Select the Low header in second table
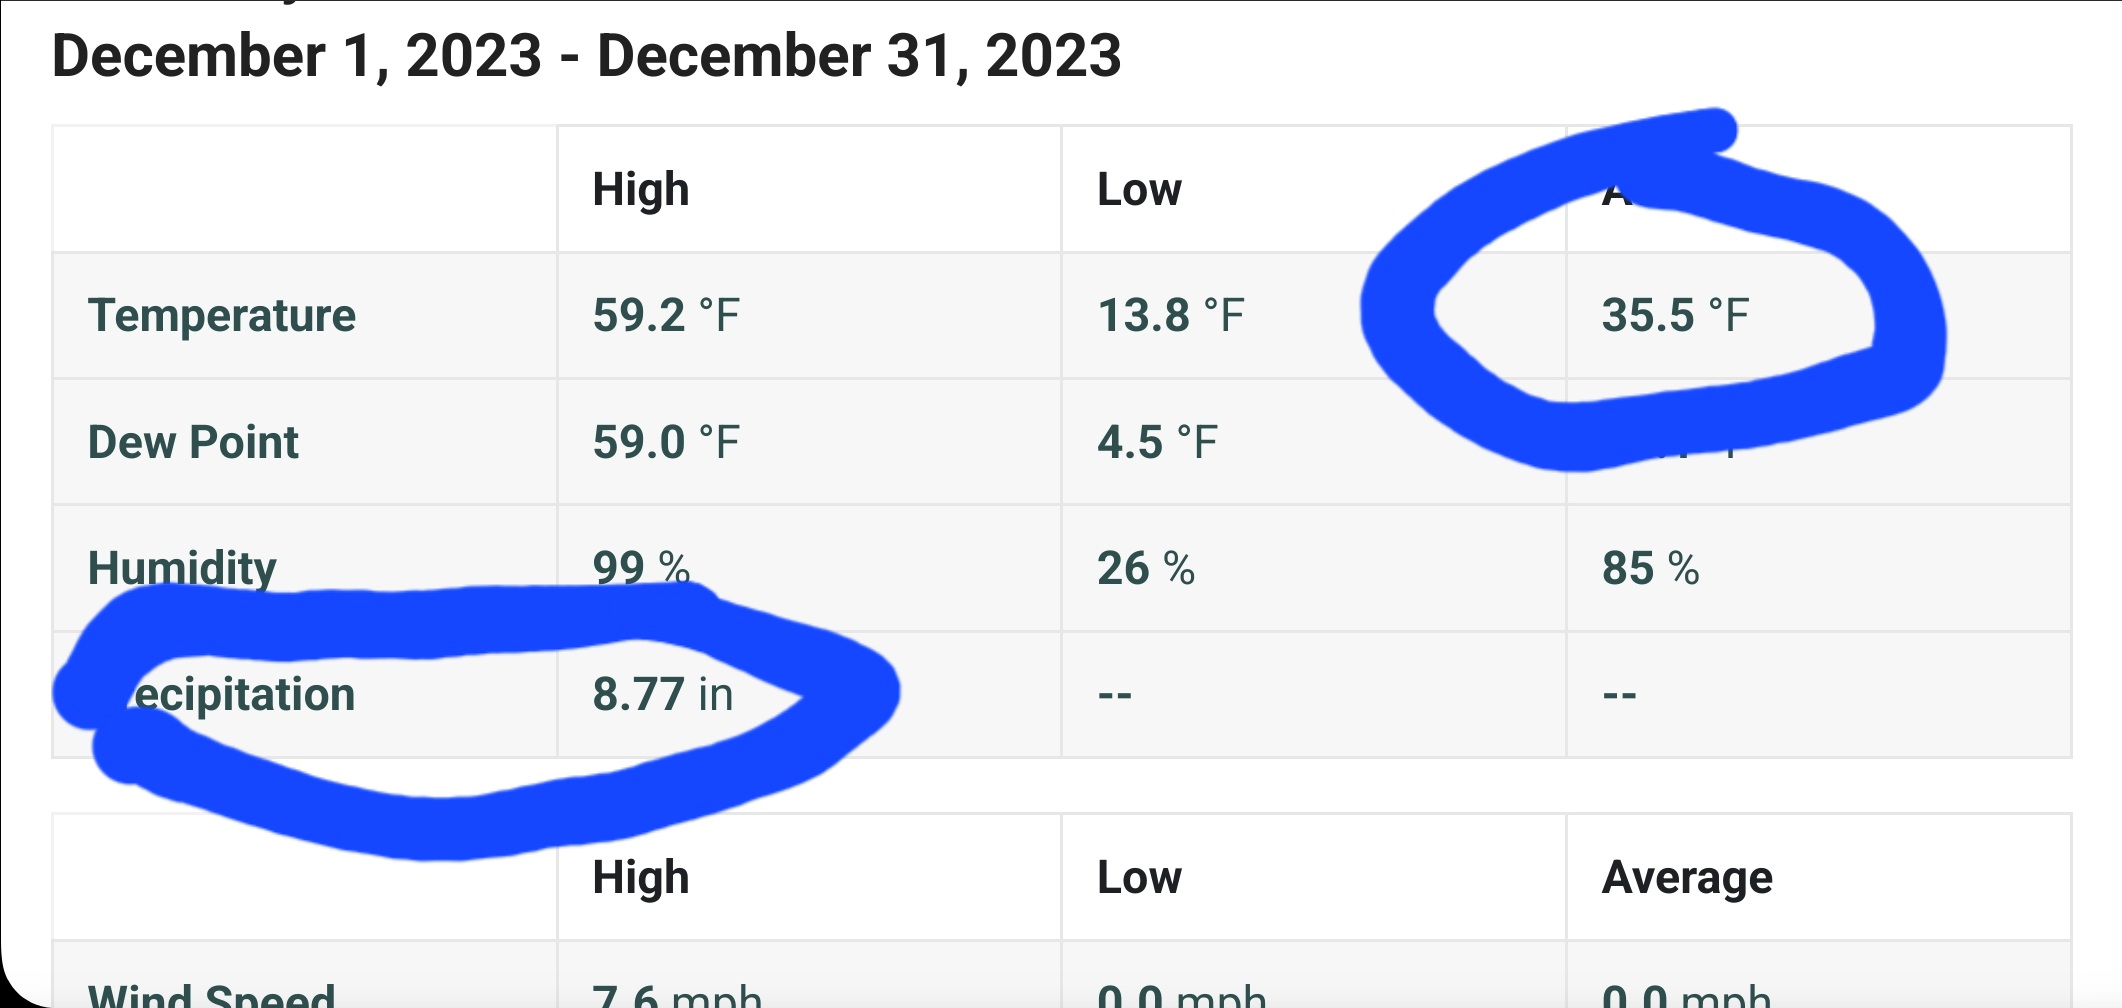The height and width of the screenshot is (1008, 2122). point(1139,878)
